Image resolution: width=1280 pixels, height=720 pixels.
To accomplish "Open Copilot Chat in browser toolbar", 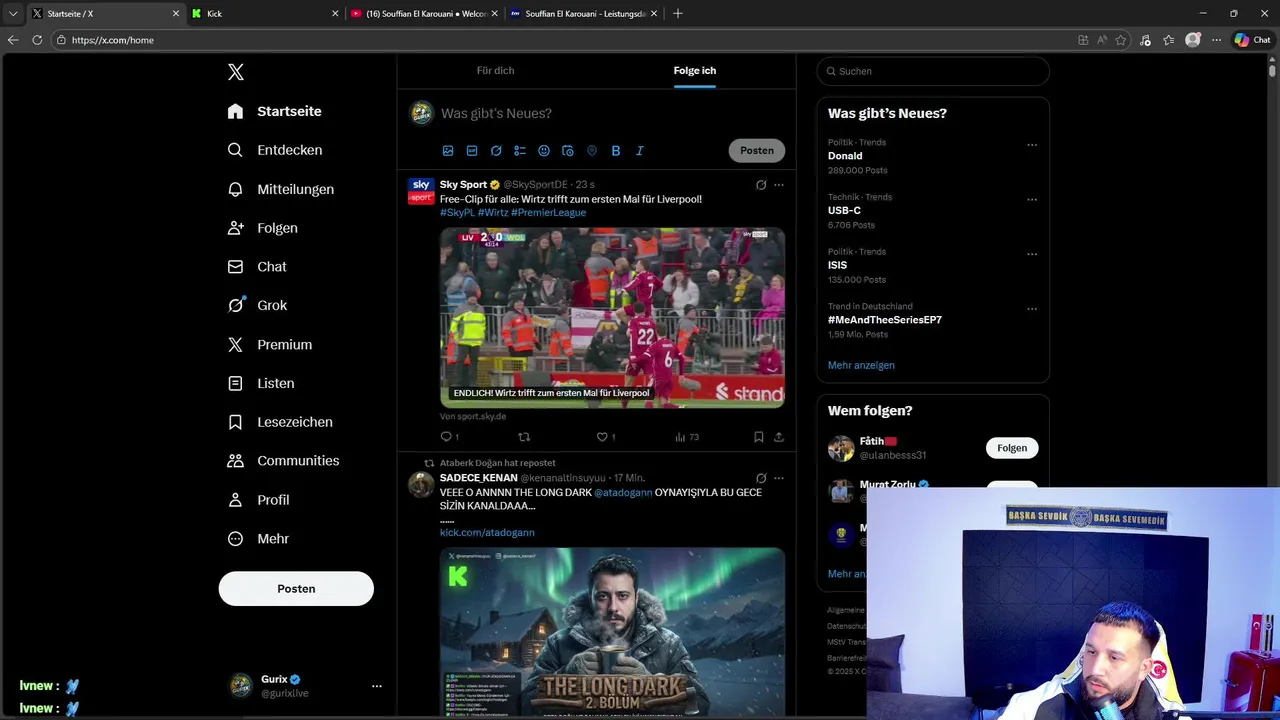I will pyautogui.click(x=1252, y=40).
